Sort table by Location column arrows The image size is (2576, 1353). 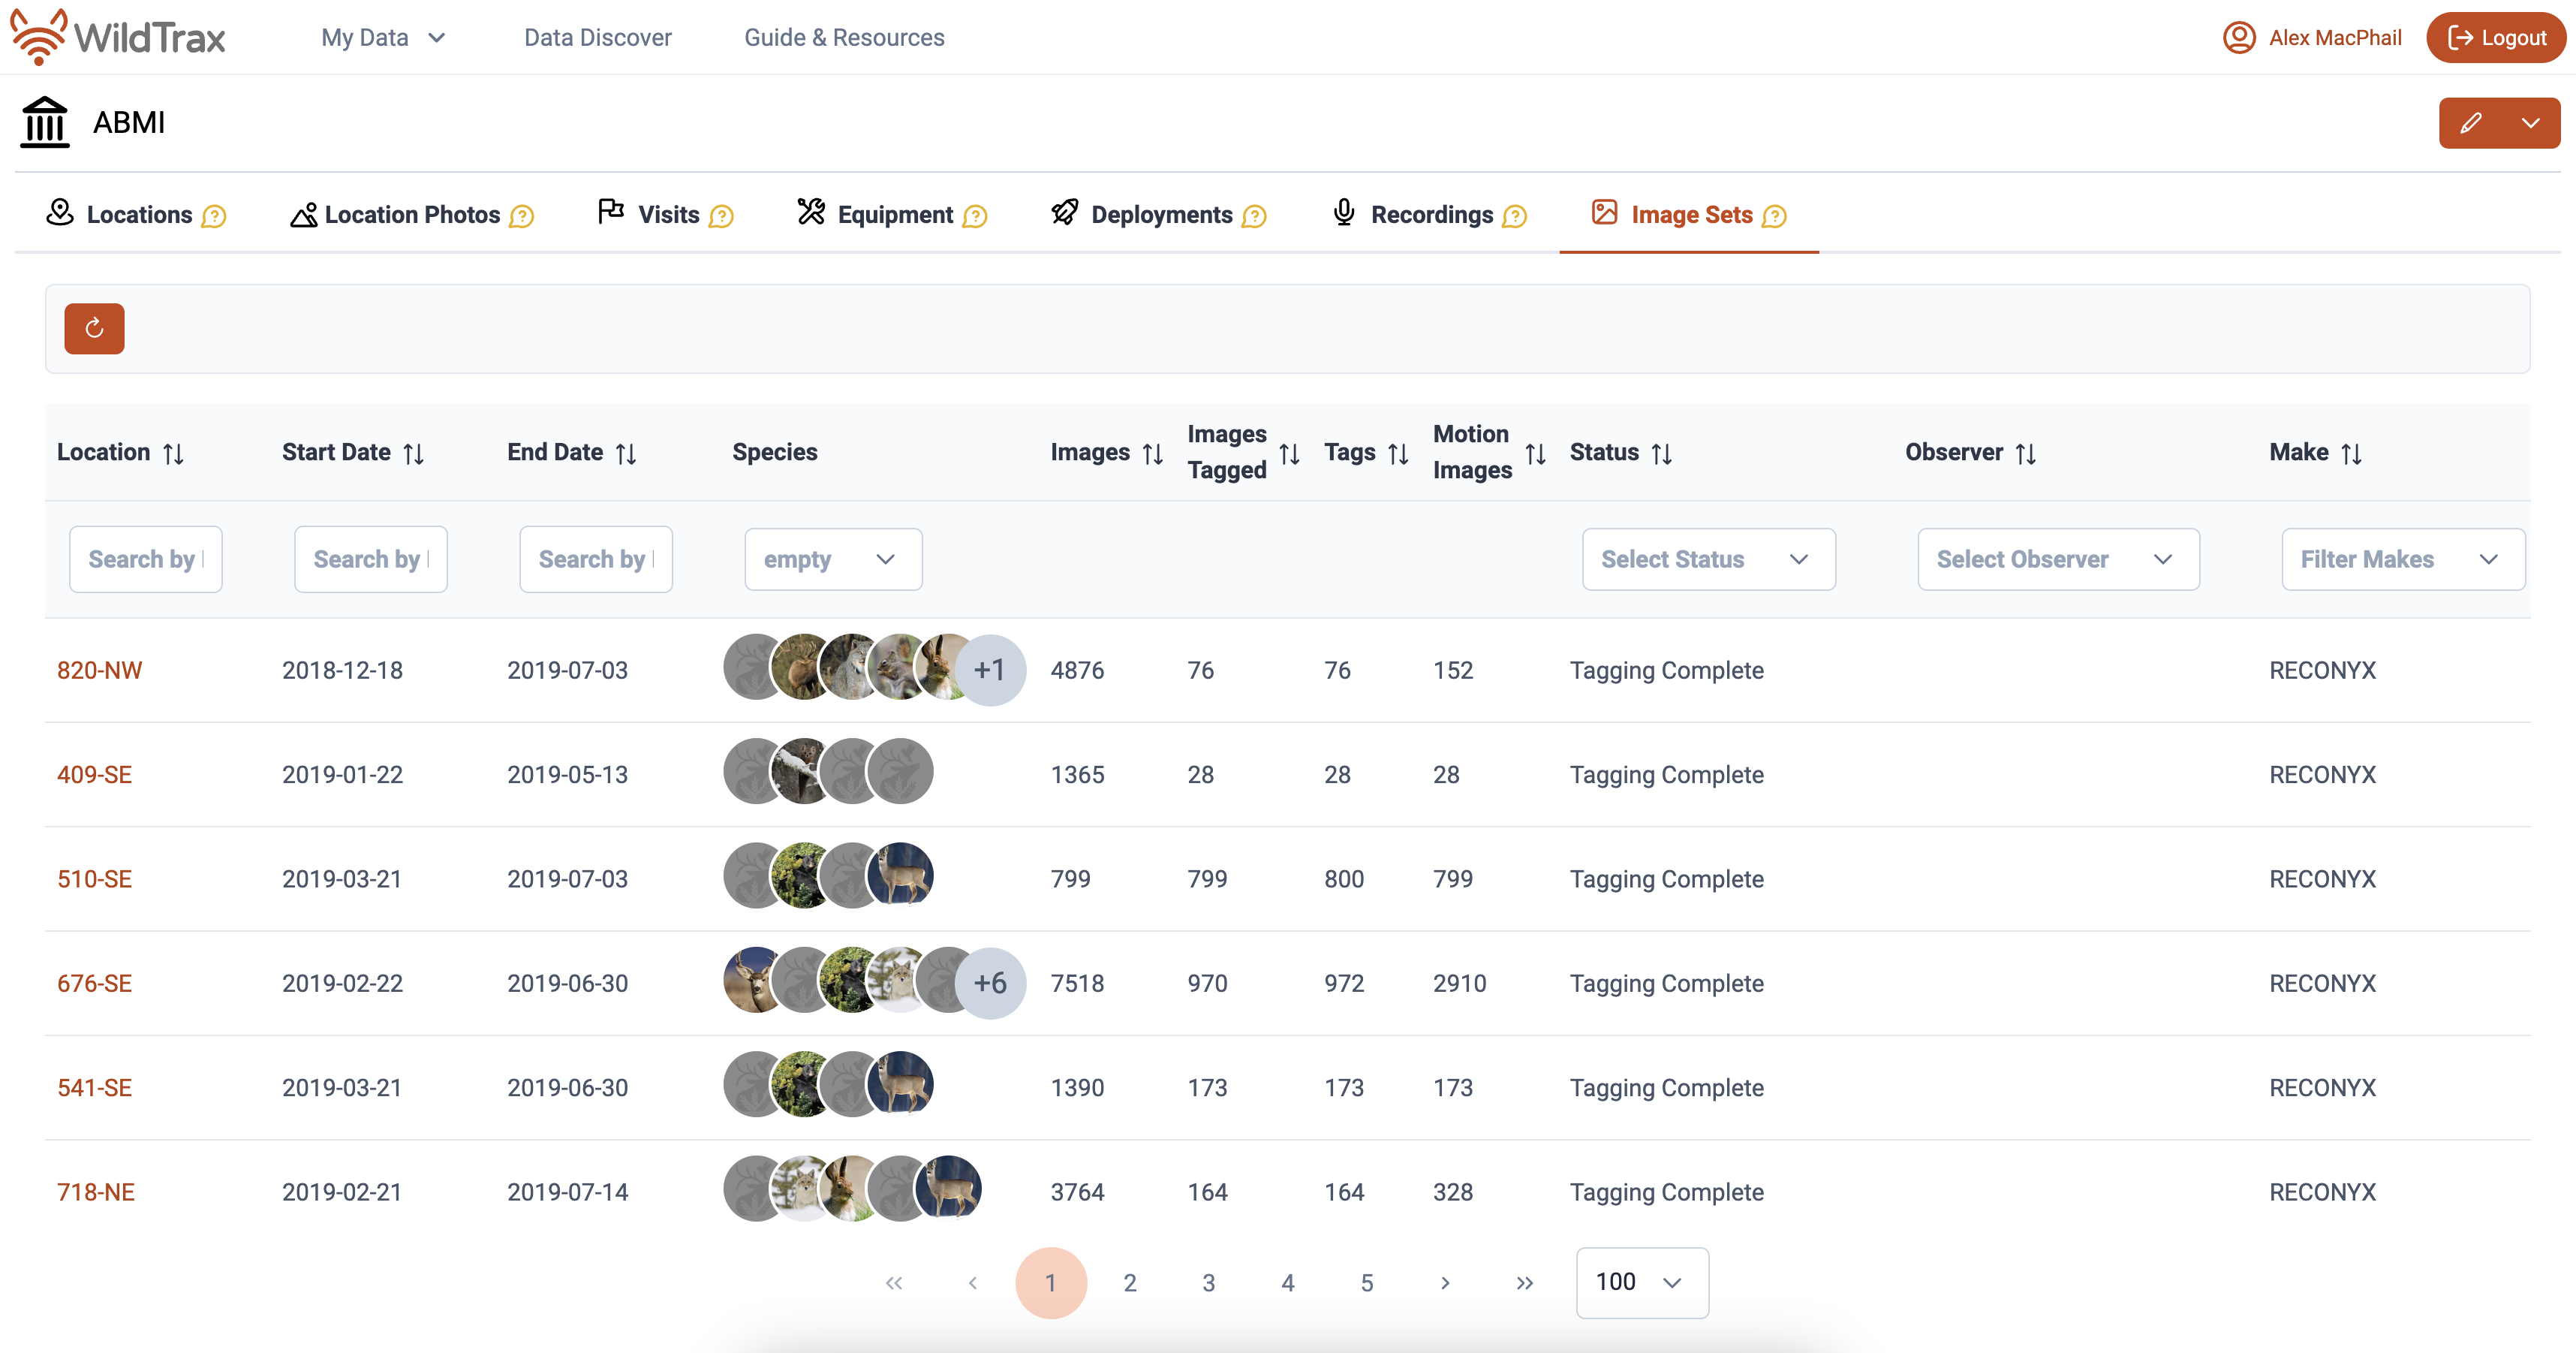[173, 454]
